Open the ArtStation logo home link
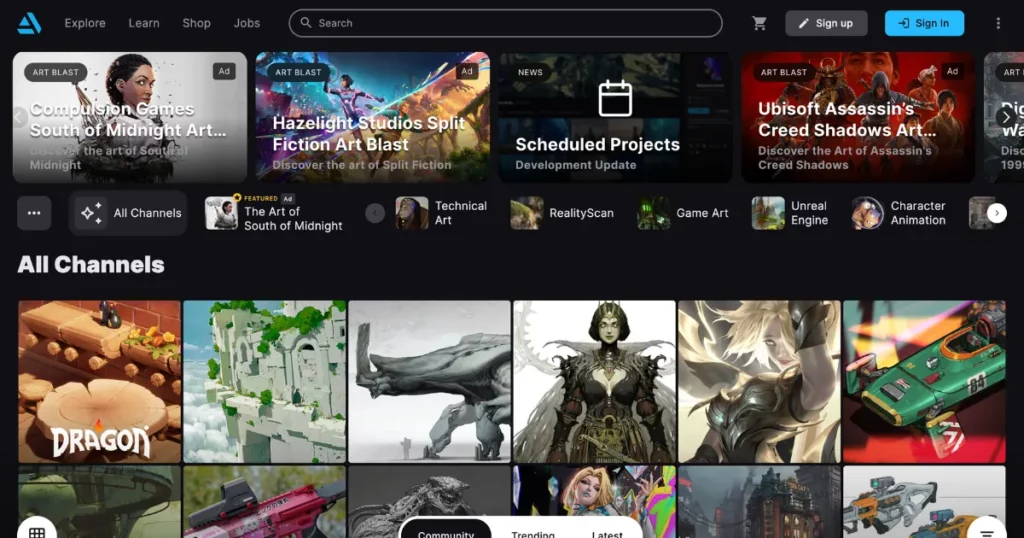The width and height of the screenshot is (1024, 538). coord(29,23)
